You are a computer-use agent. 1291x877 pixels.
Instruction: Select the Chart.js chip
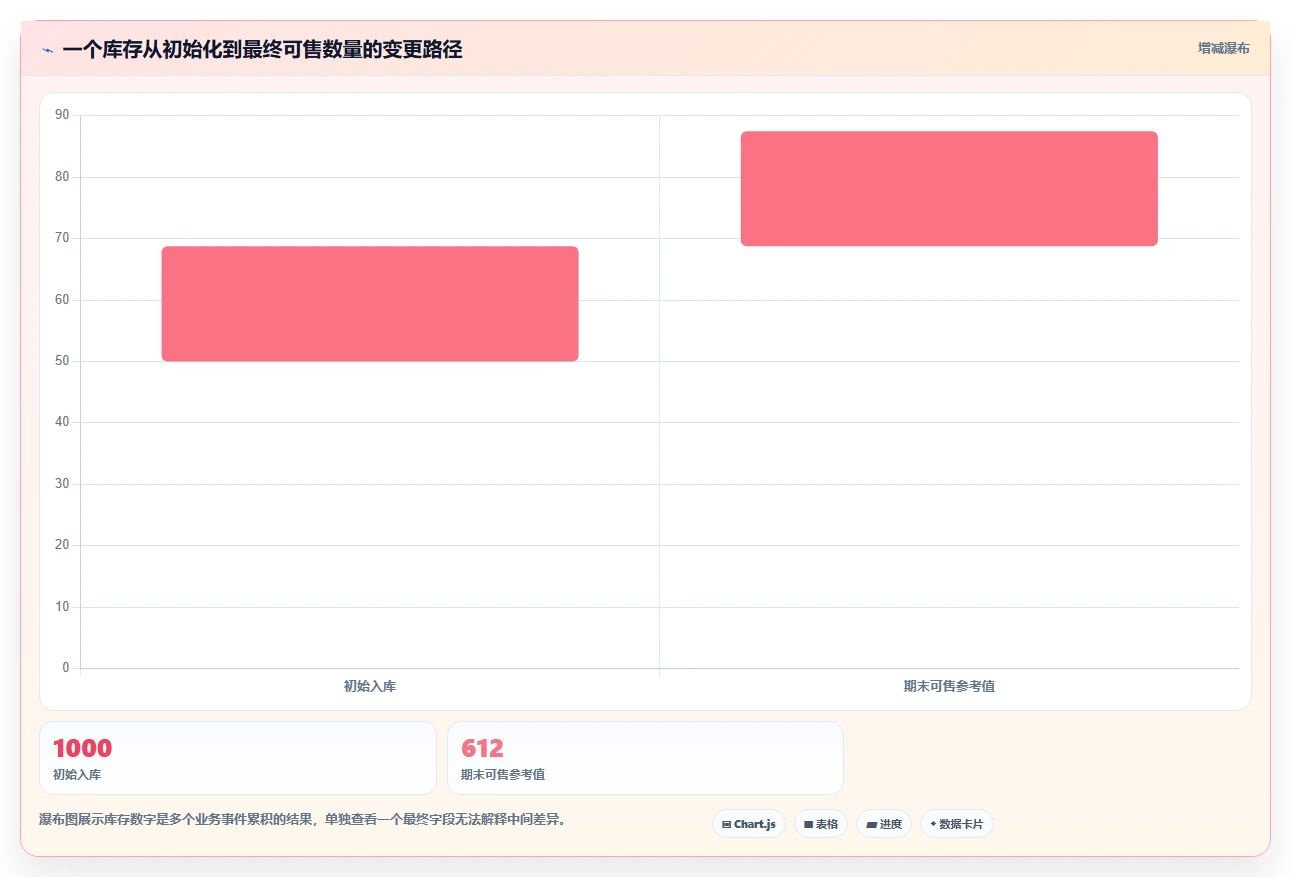[749, 824]
